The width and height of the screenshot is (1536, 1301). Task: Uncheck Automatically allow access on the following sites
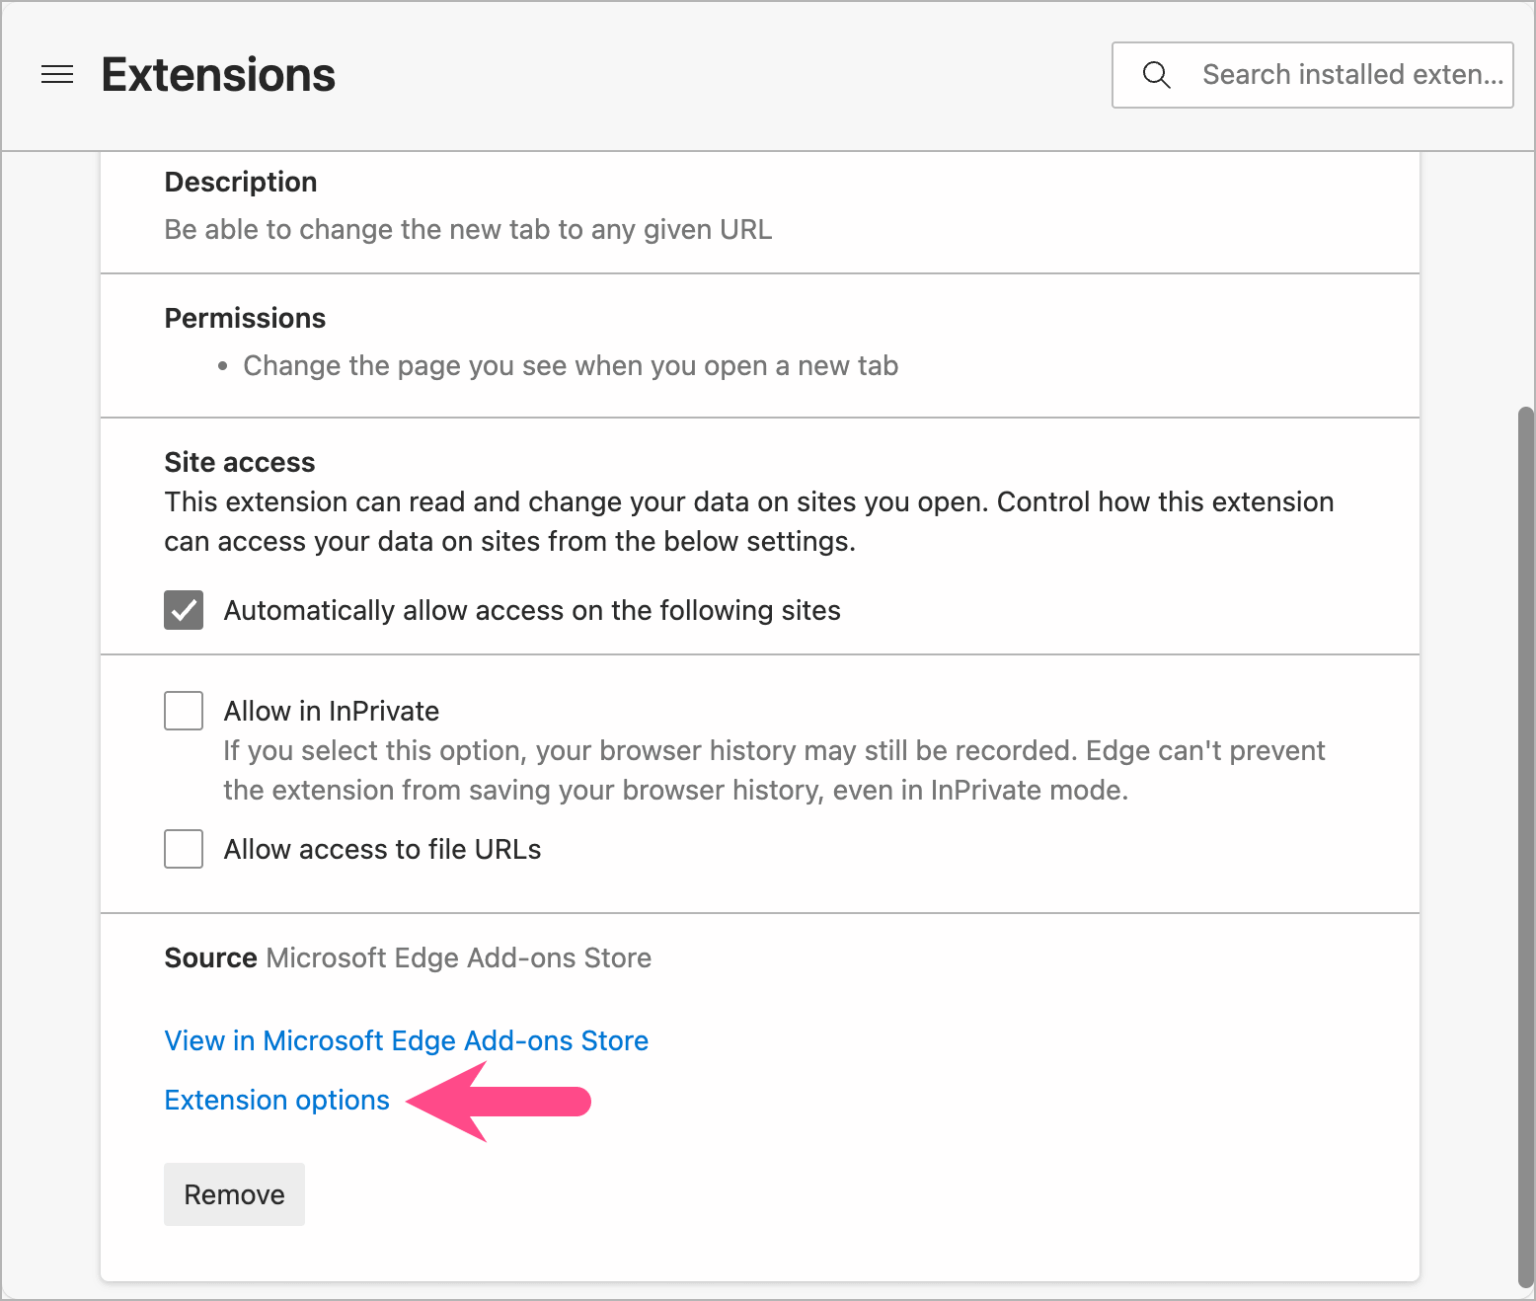[183, 610]
